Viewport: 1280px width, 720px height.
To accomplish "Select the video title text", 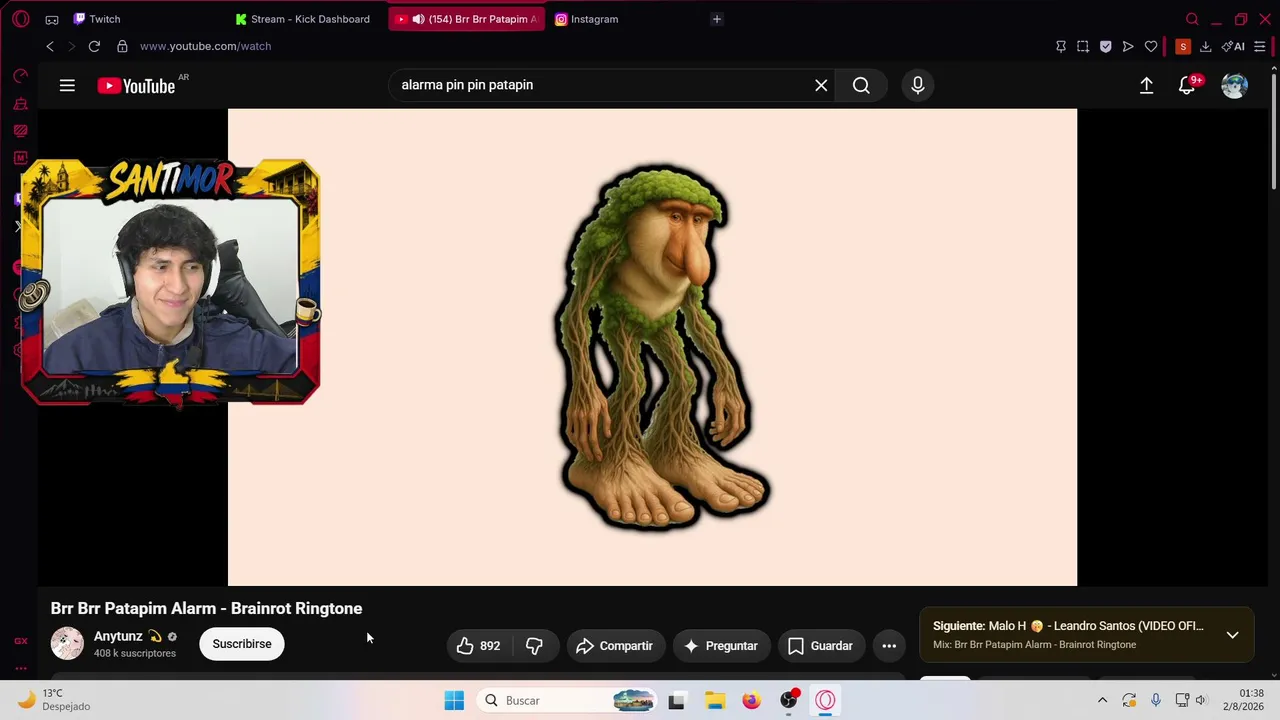I will [206, 608].
